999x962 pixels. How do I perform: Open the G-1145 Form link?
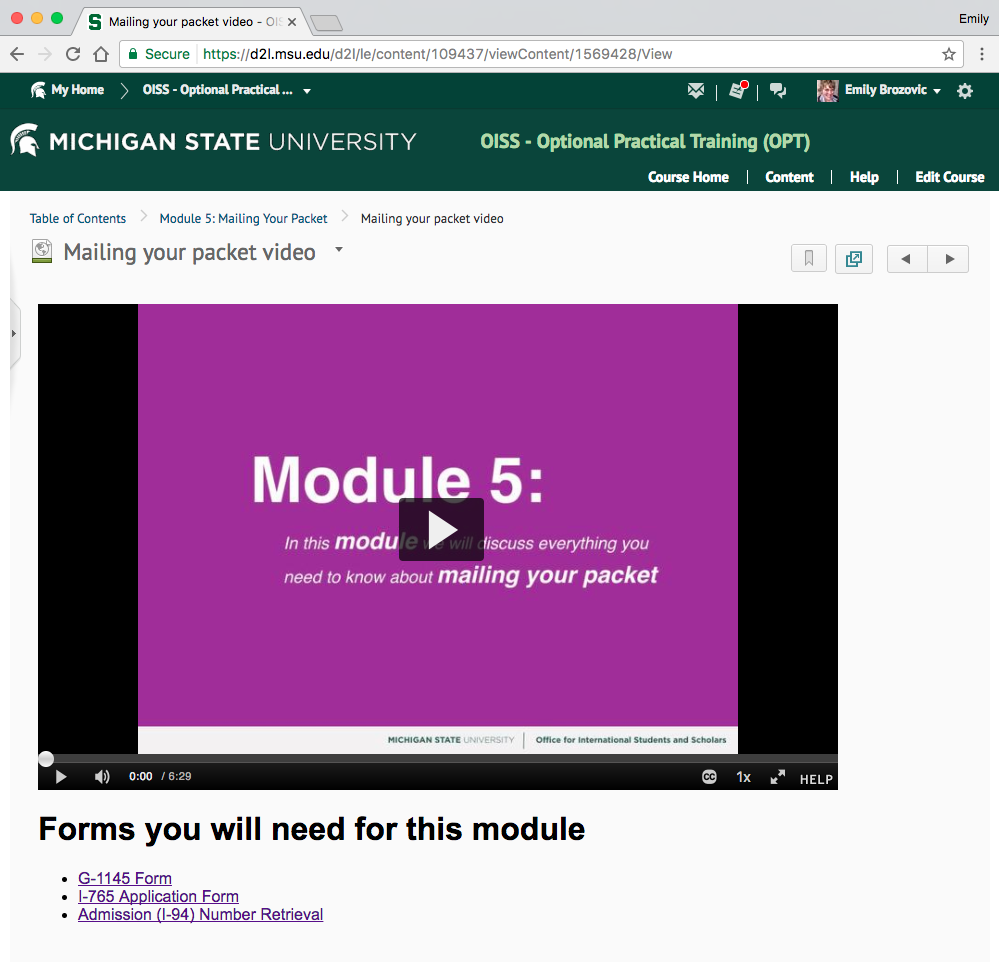[125, 879]
